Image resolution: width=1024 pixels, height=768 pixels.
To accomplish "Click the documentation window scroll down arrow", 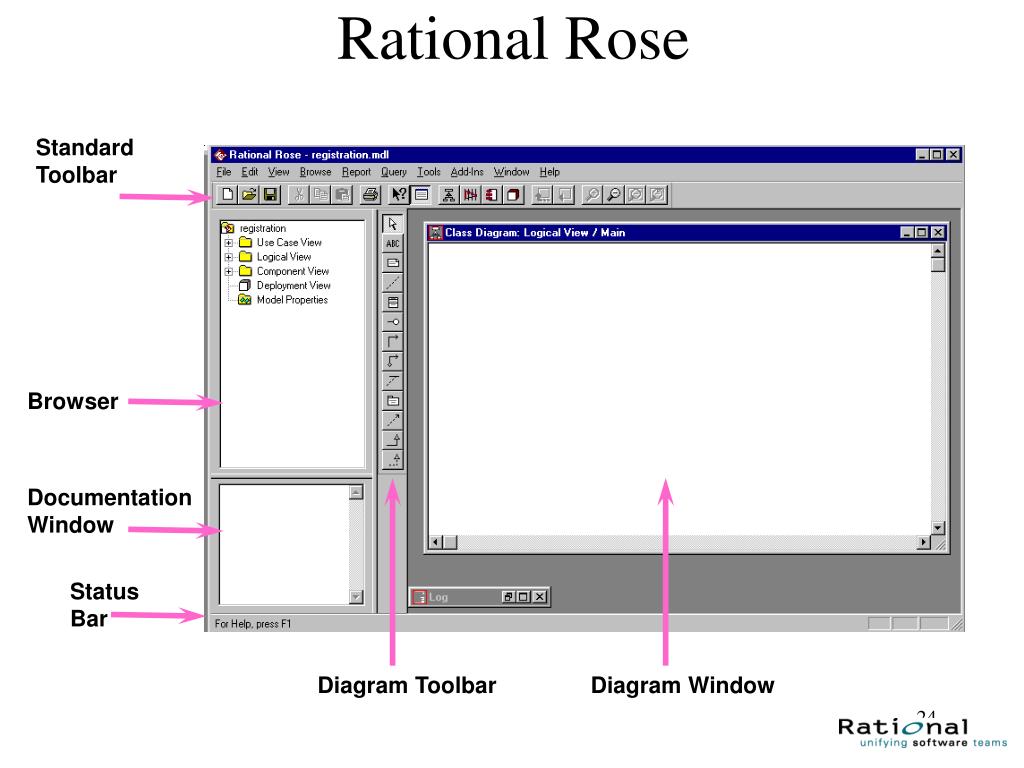I will [356, 596].
